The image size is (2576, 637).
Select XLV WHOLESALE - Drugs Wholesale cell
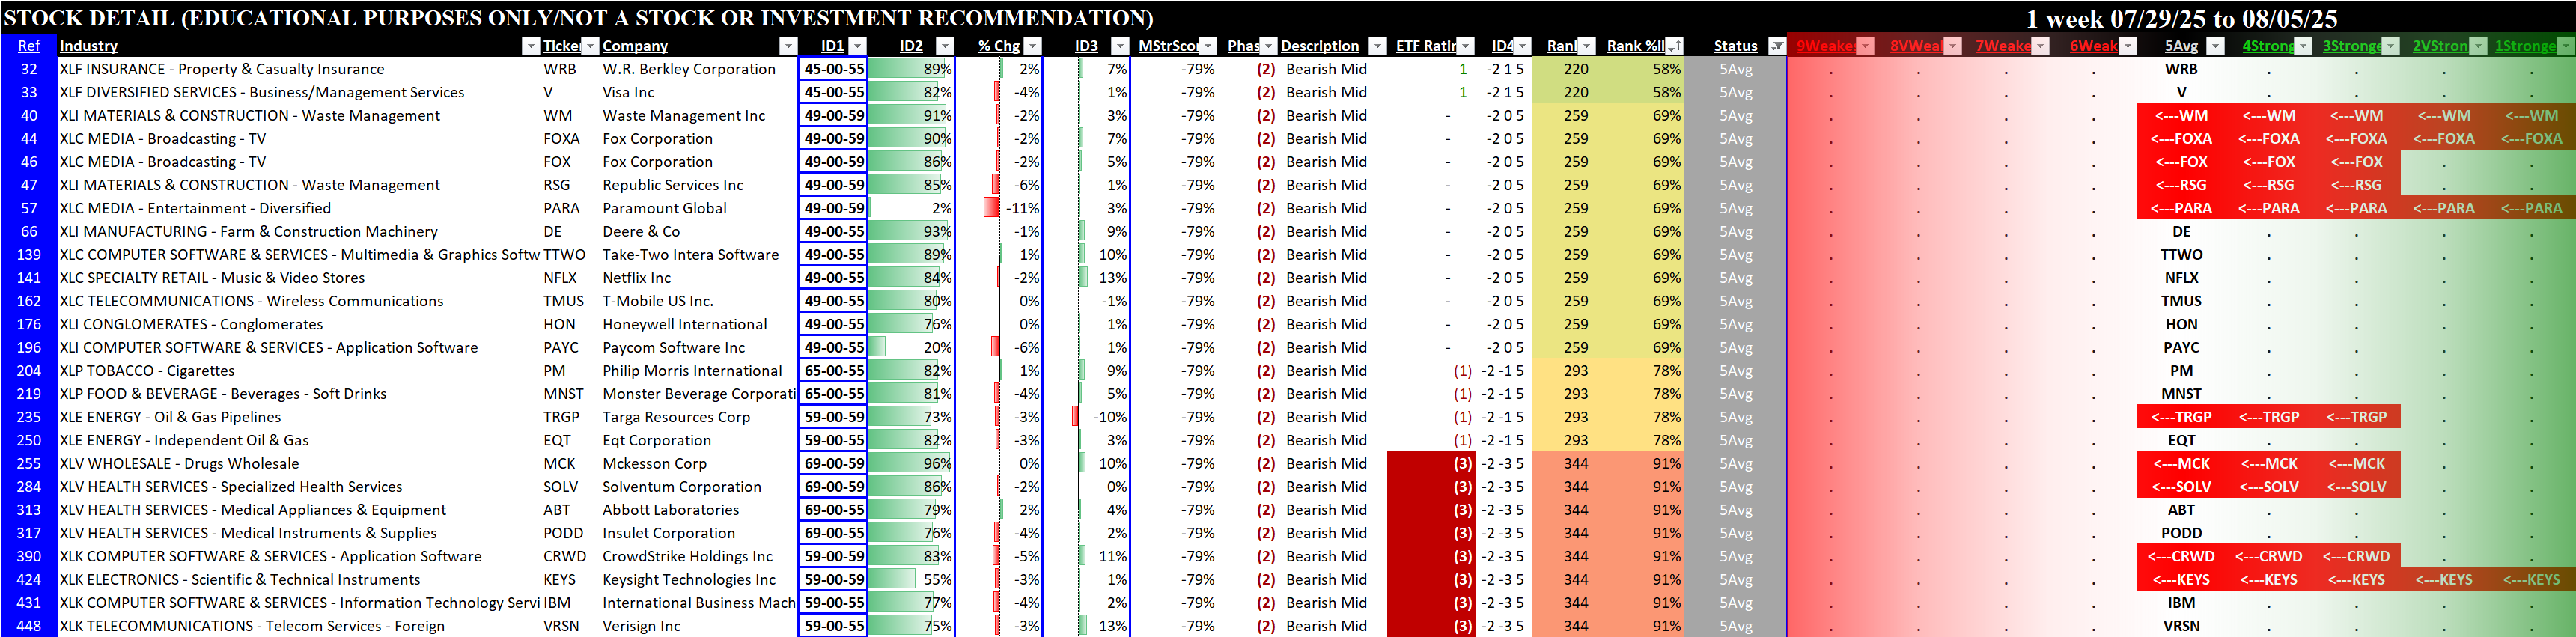[299, 464]
